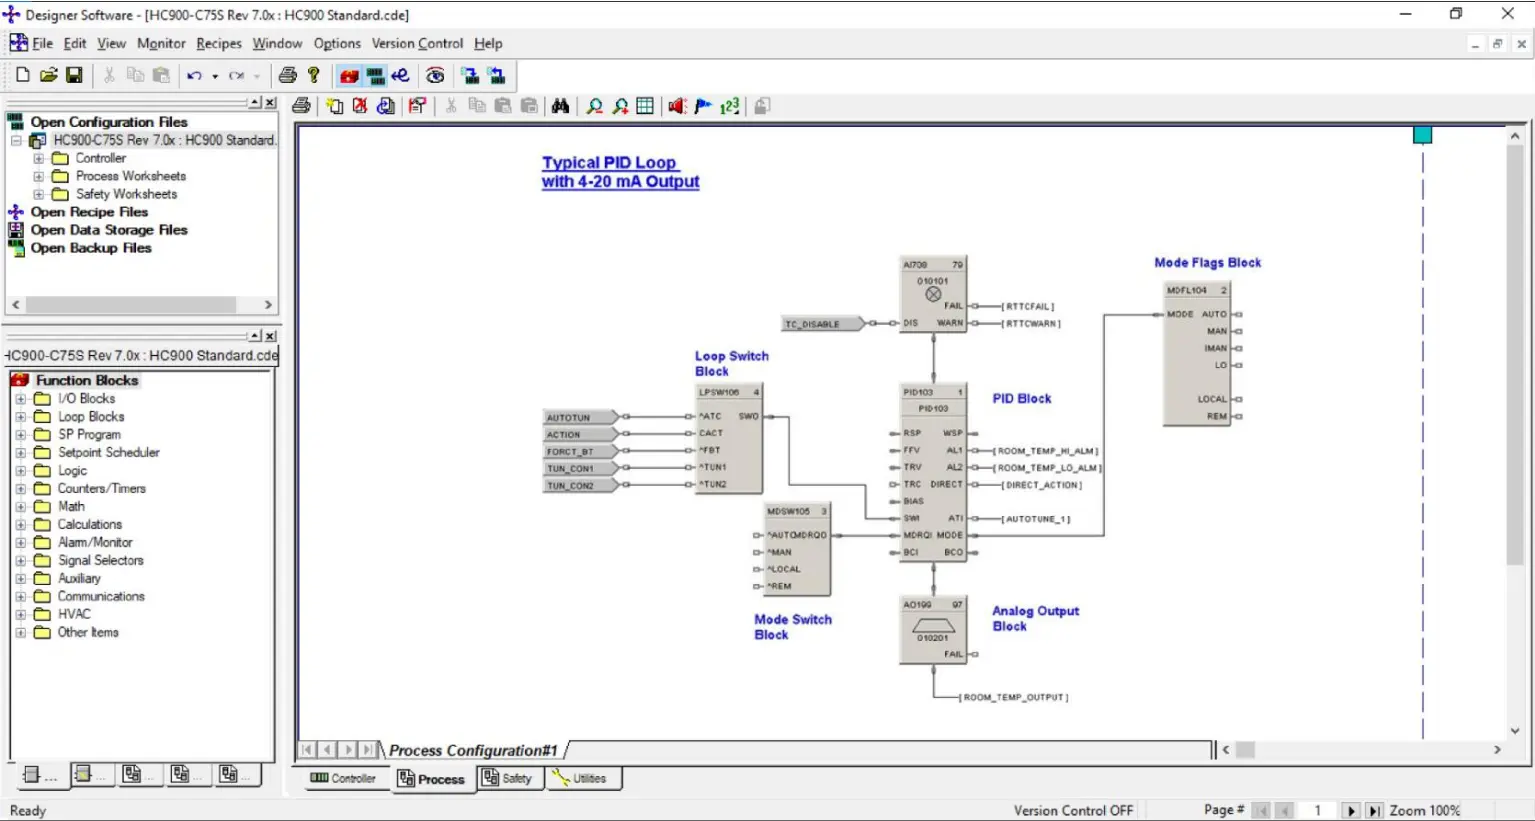Click the next page arrow button
1535x821 pixels.
1350,810
